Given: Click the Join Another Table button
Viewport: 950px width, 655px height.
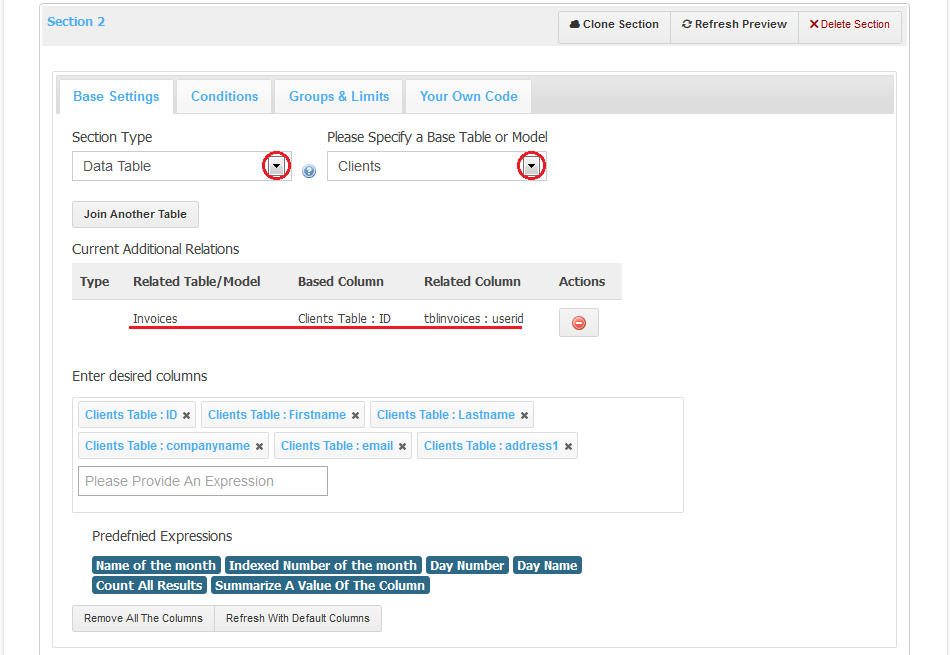Looking at the screenshot, I should [x=135, y=214].
